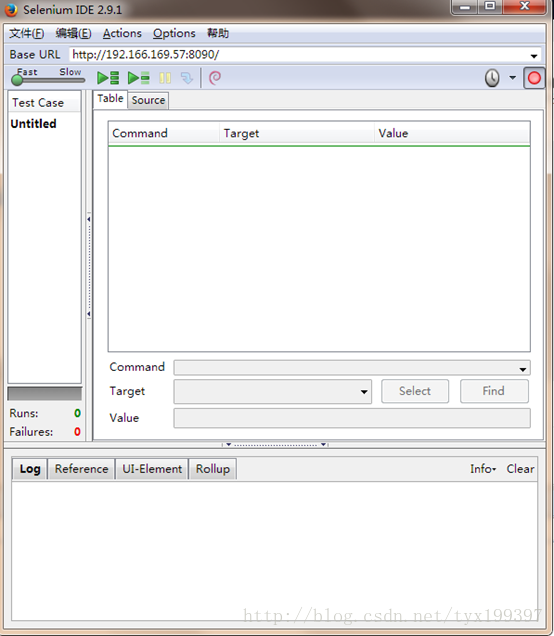Close the Selenium IDE window

525,7
